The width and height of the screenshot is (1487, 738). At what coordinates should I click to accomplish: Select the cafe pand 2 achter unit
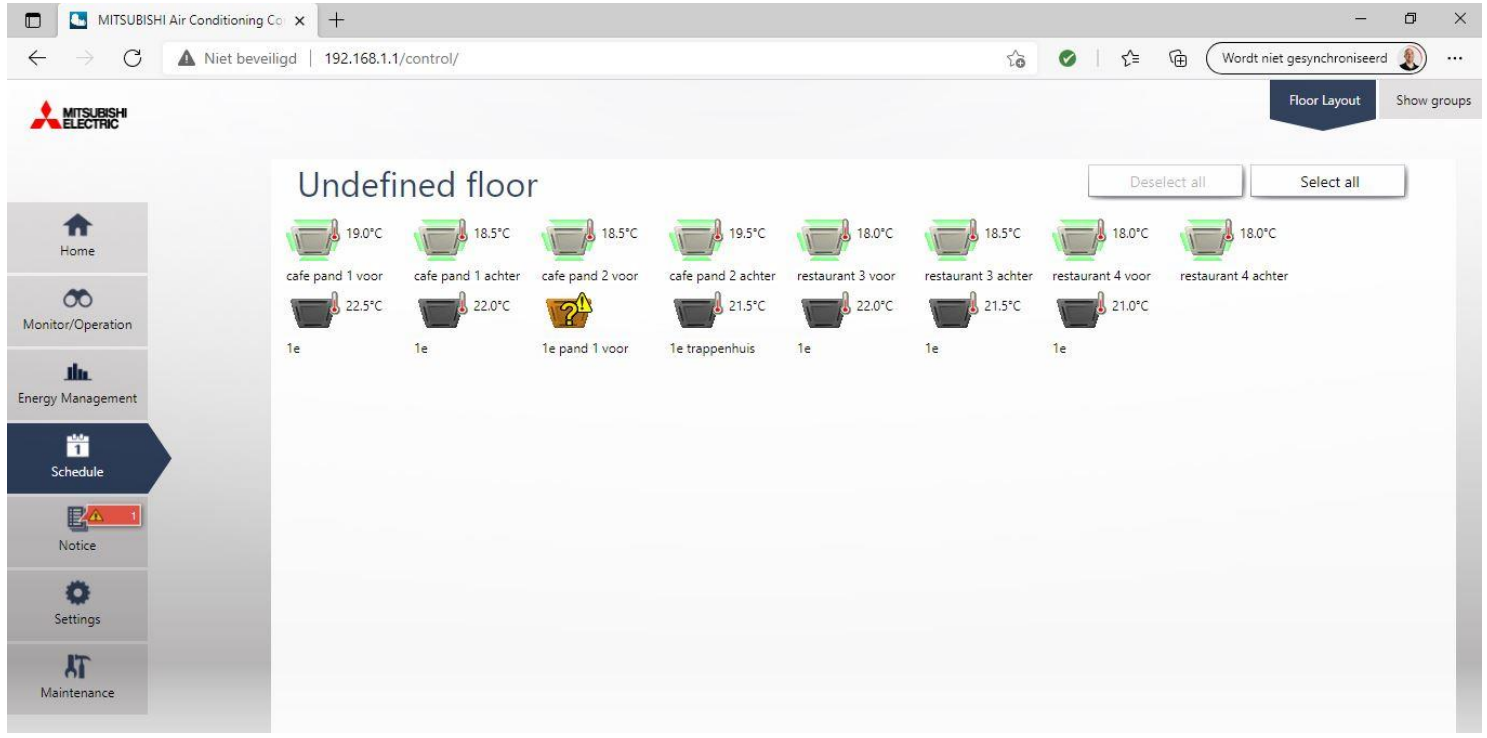coord(695,241)
